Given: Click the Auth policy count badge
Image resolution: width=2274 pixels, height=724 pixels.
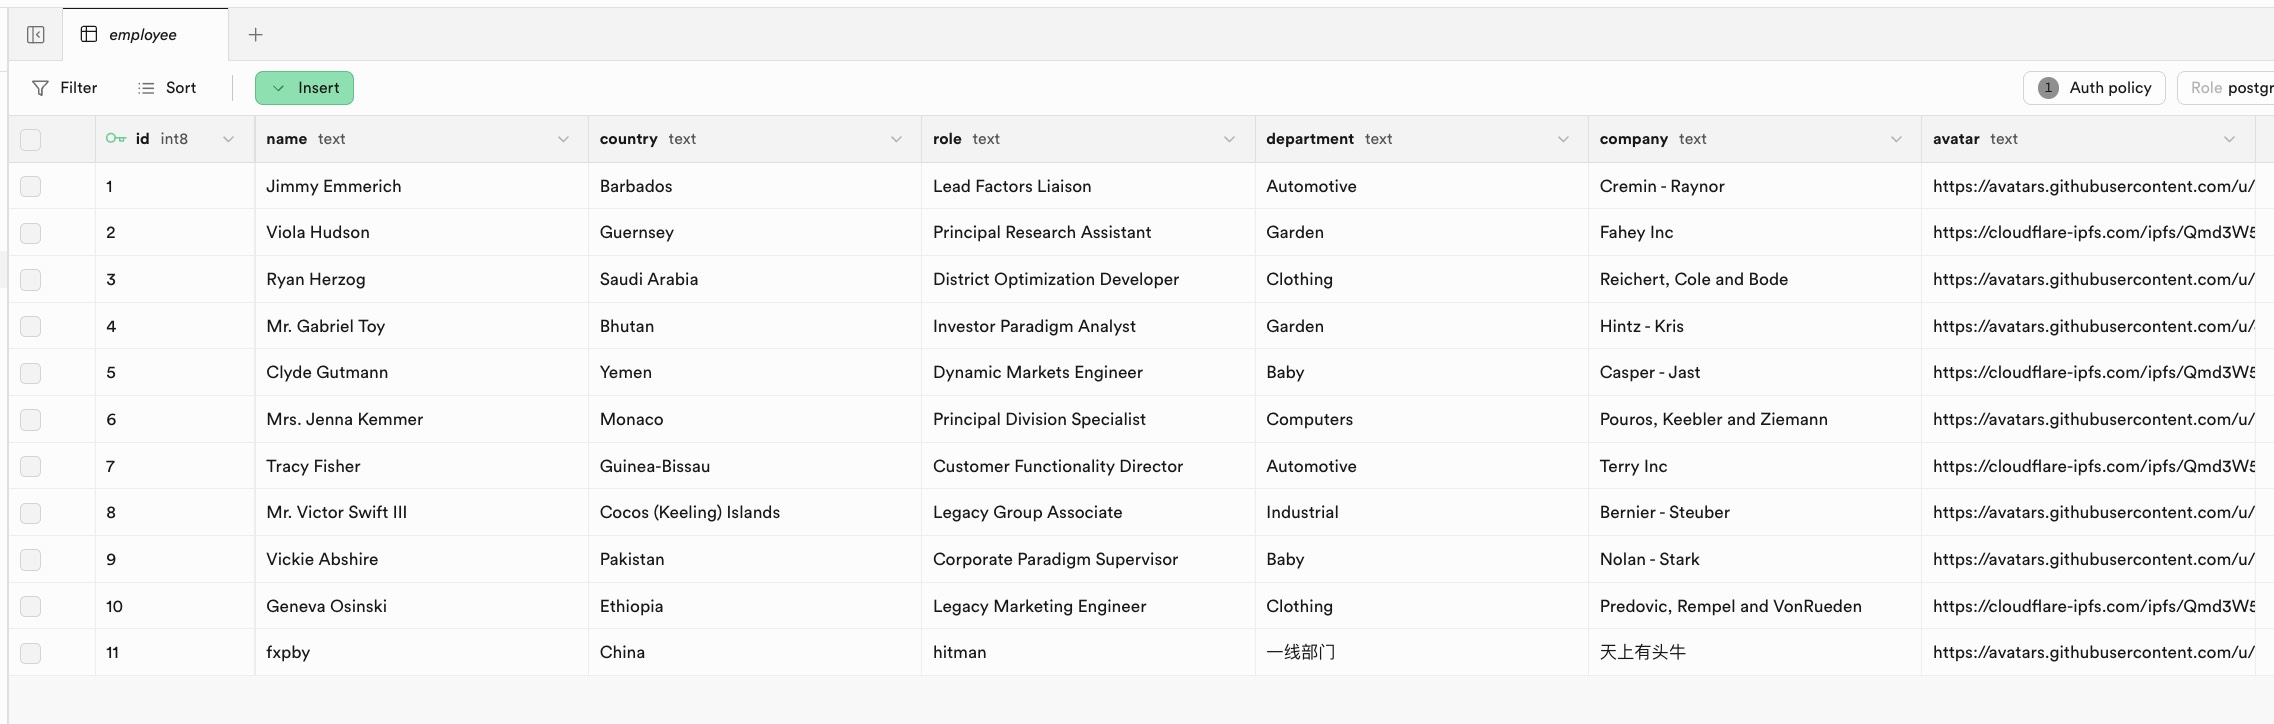Looking at the screenshot, I should coord(2048,88).
